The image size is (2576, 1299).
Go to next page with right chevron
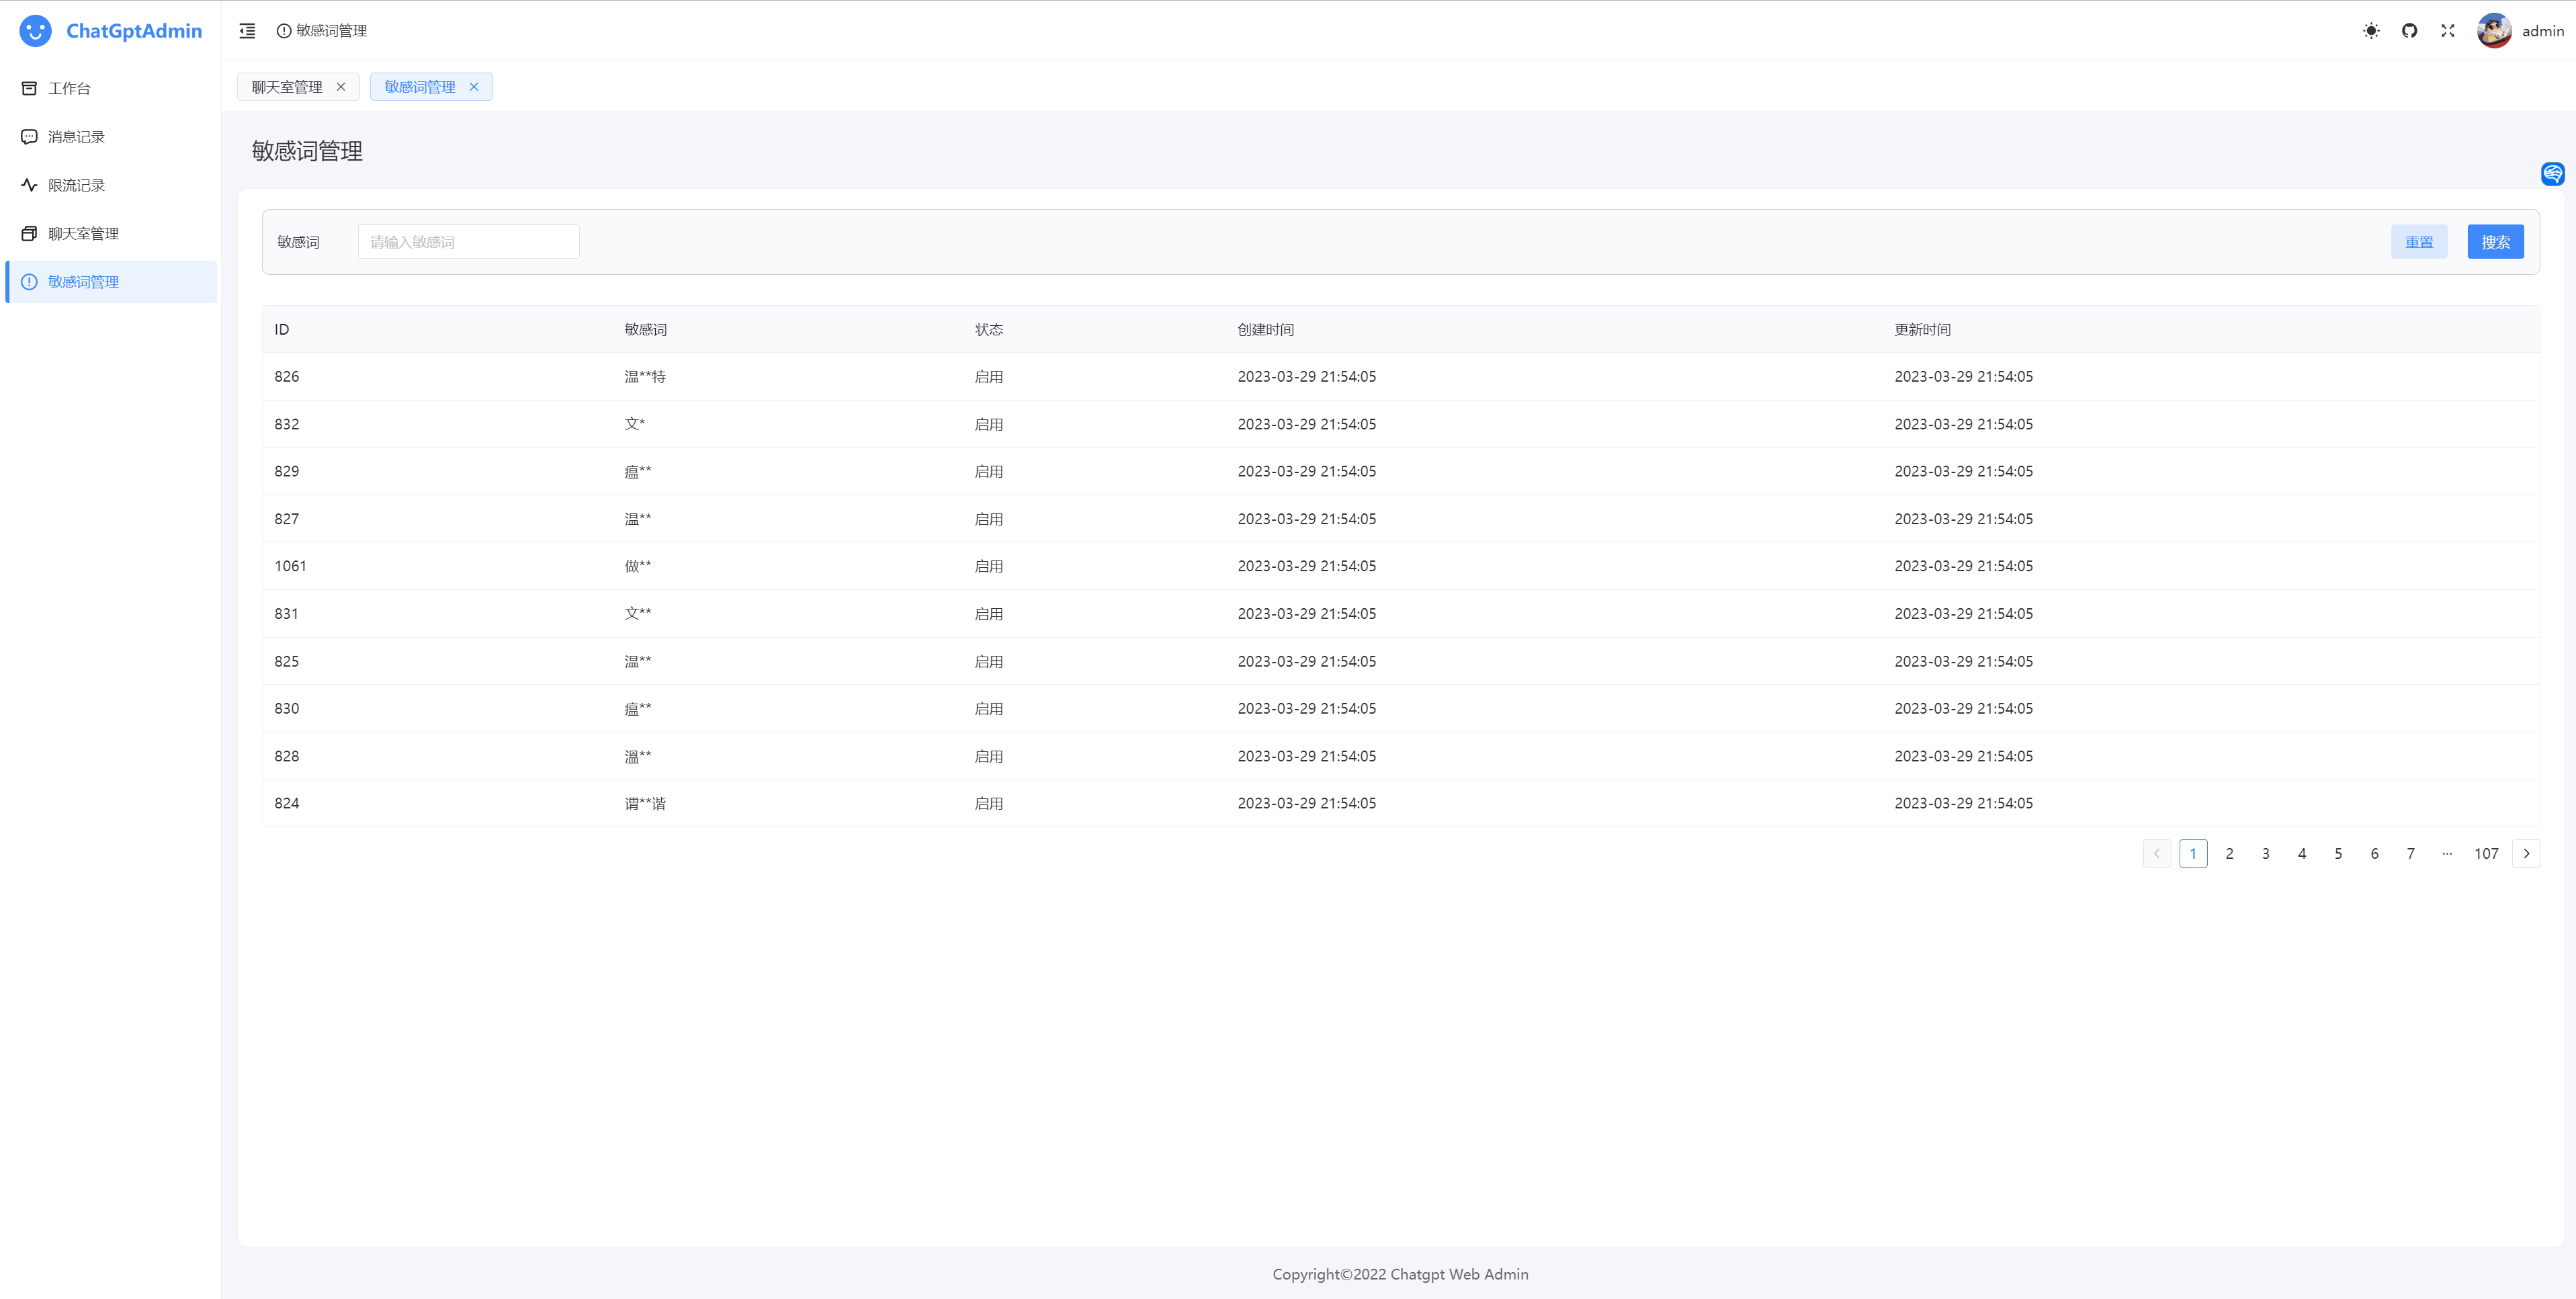coord(2526,853)
